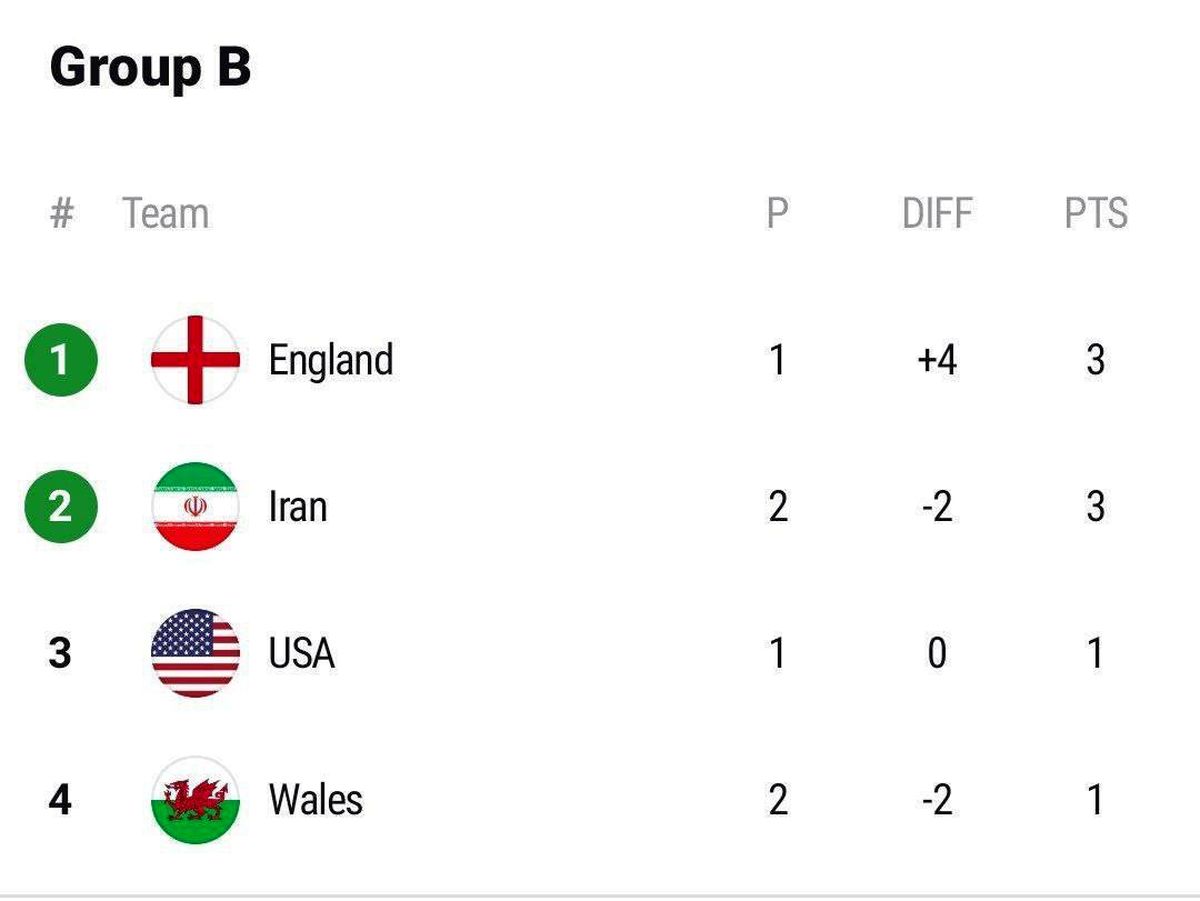
Task: Click the Team column header
Action: click(x=166, y=213)
